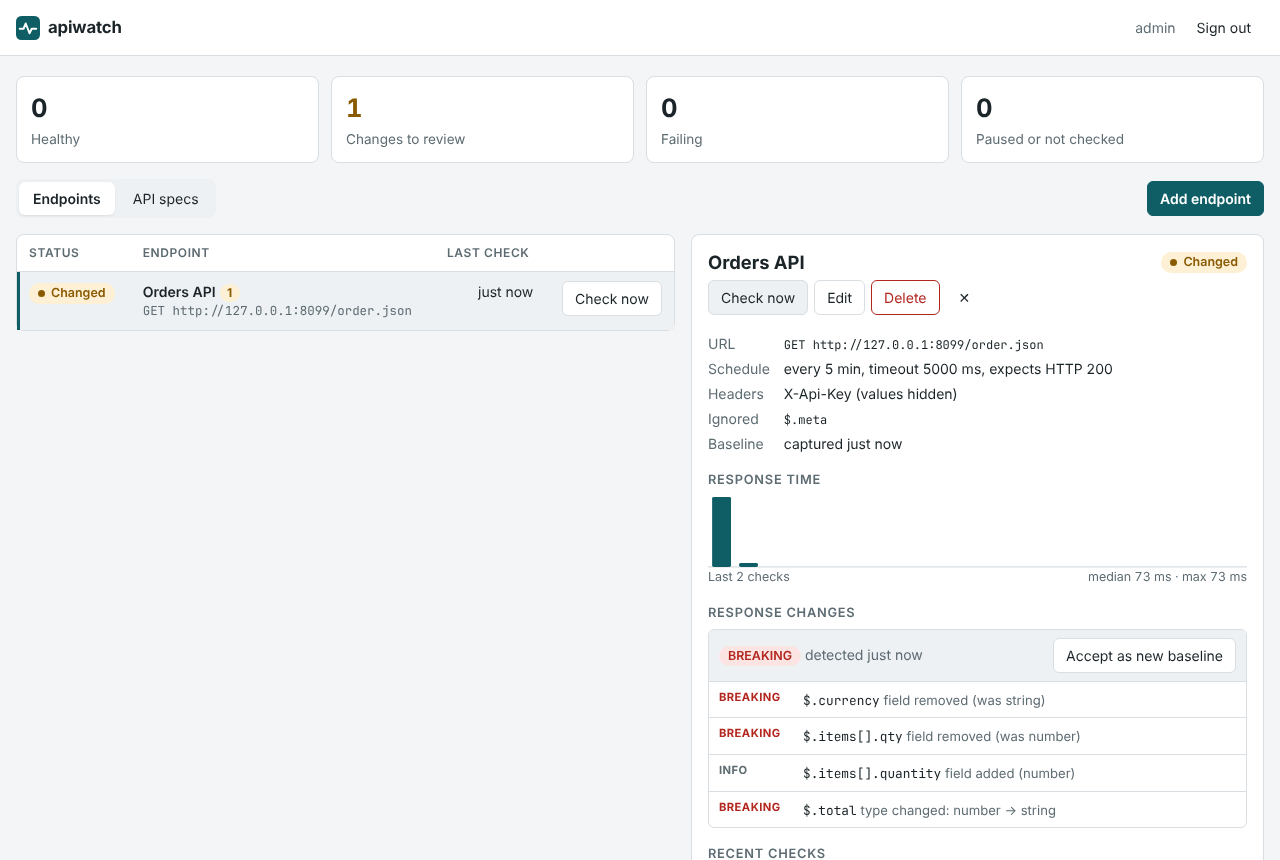Viewport: 1280px width, 860px height.
Task: Click the just now last check cell
Action: 505,292
